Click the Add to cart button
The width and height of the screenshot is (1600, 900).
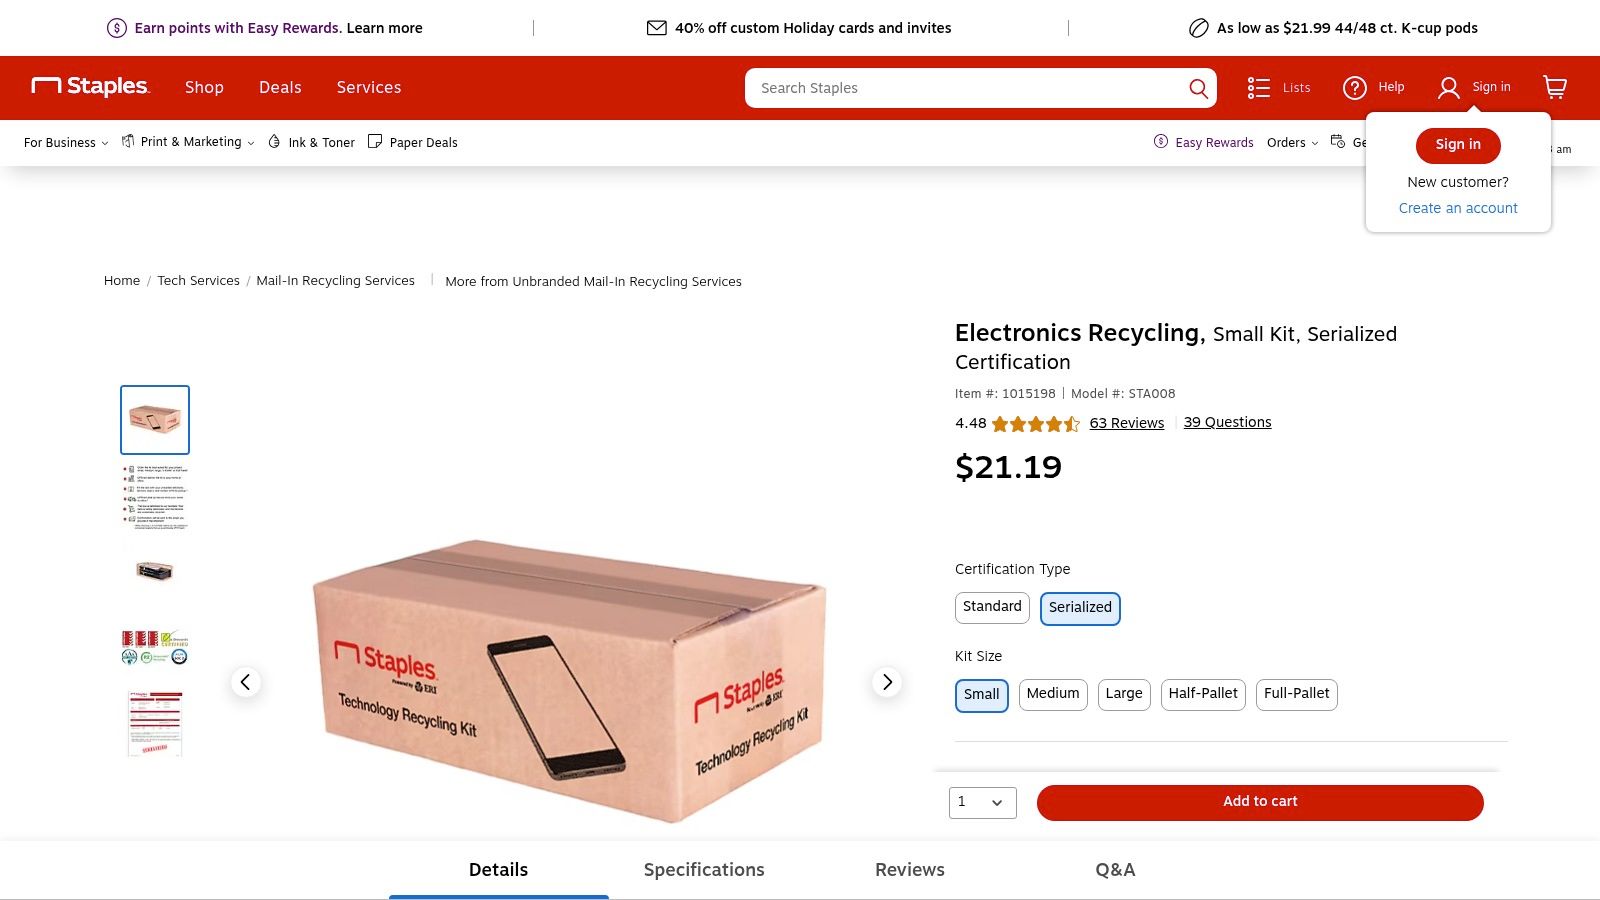pos(1259,802)
